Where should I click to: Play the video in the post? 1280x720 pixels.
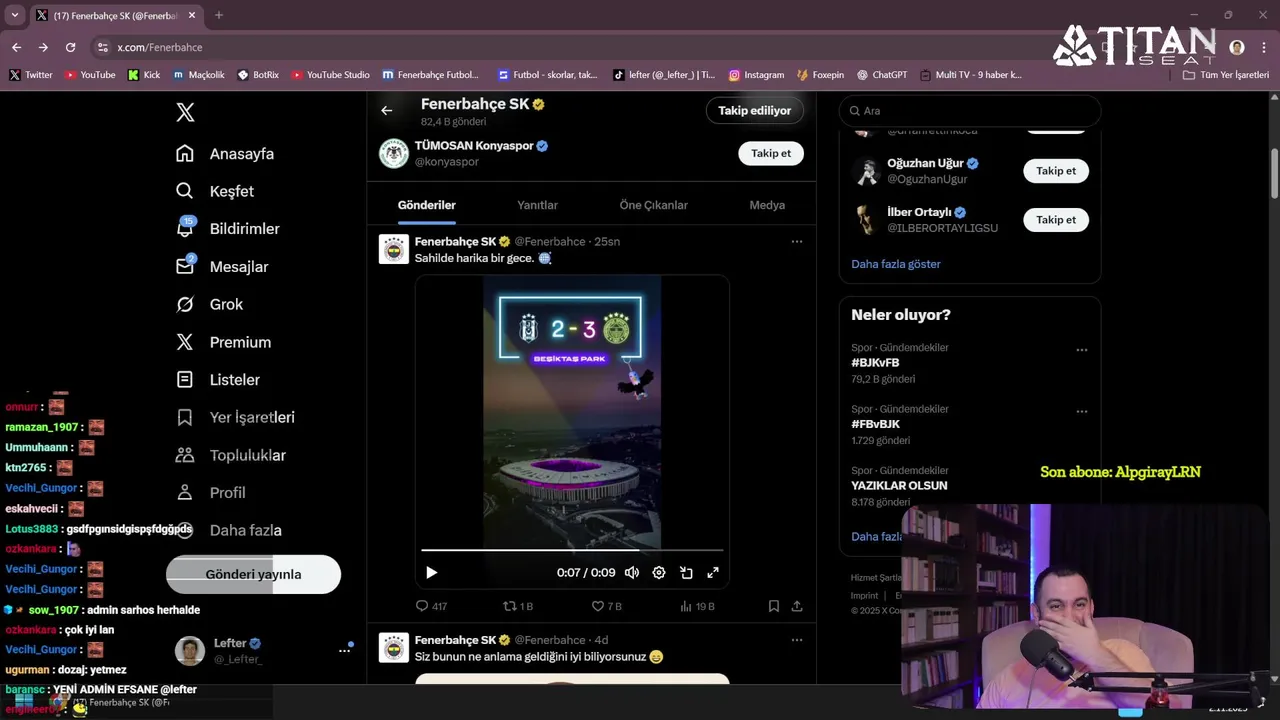[x=431, y=573]
